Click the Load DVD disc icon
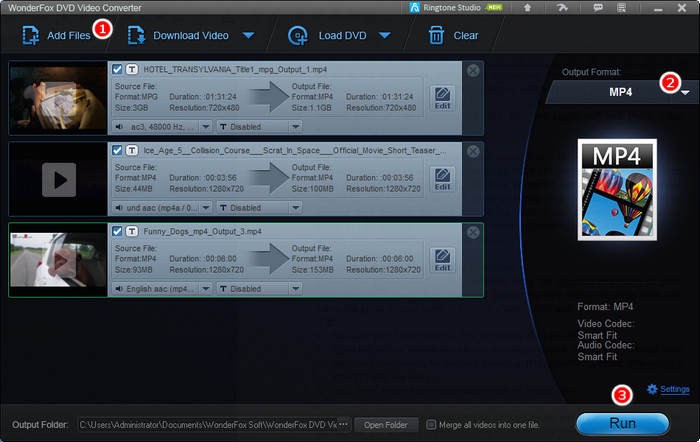Image resolution: width=700 pixels, height=442 pixels. (298, 36)
